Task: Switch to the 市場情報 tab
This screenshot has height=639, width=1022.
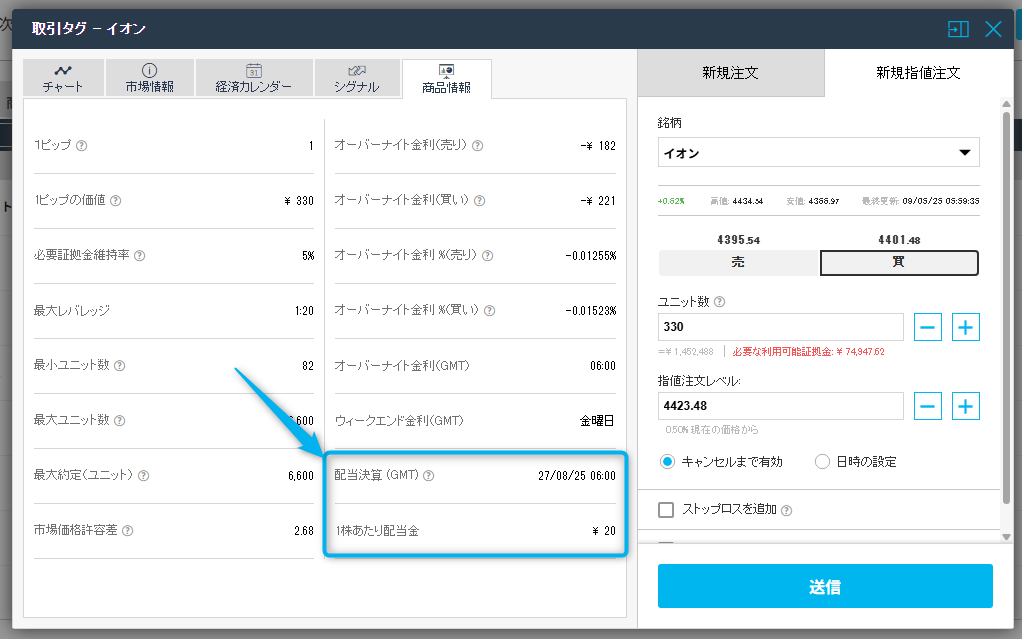Action: [x=150, y=78]
